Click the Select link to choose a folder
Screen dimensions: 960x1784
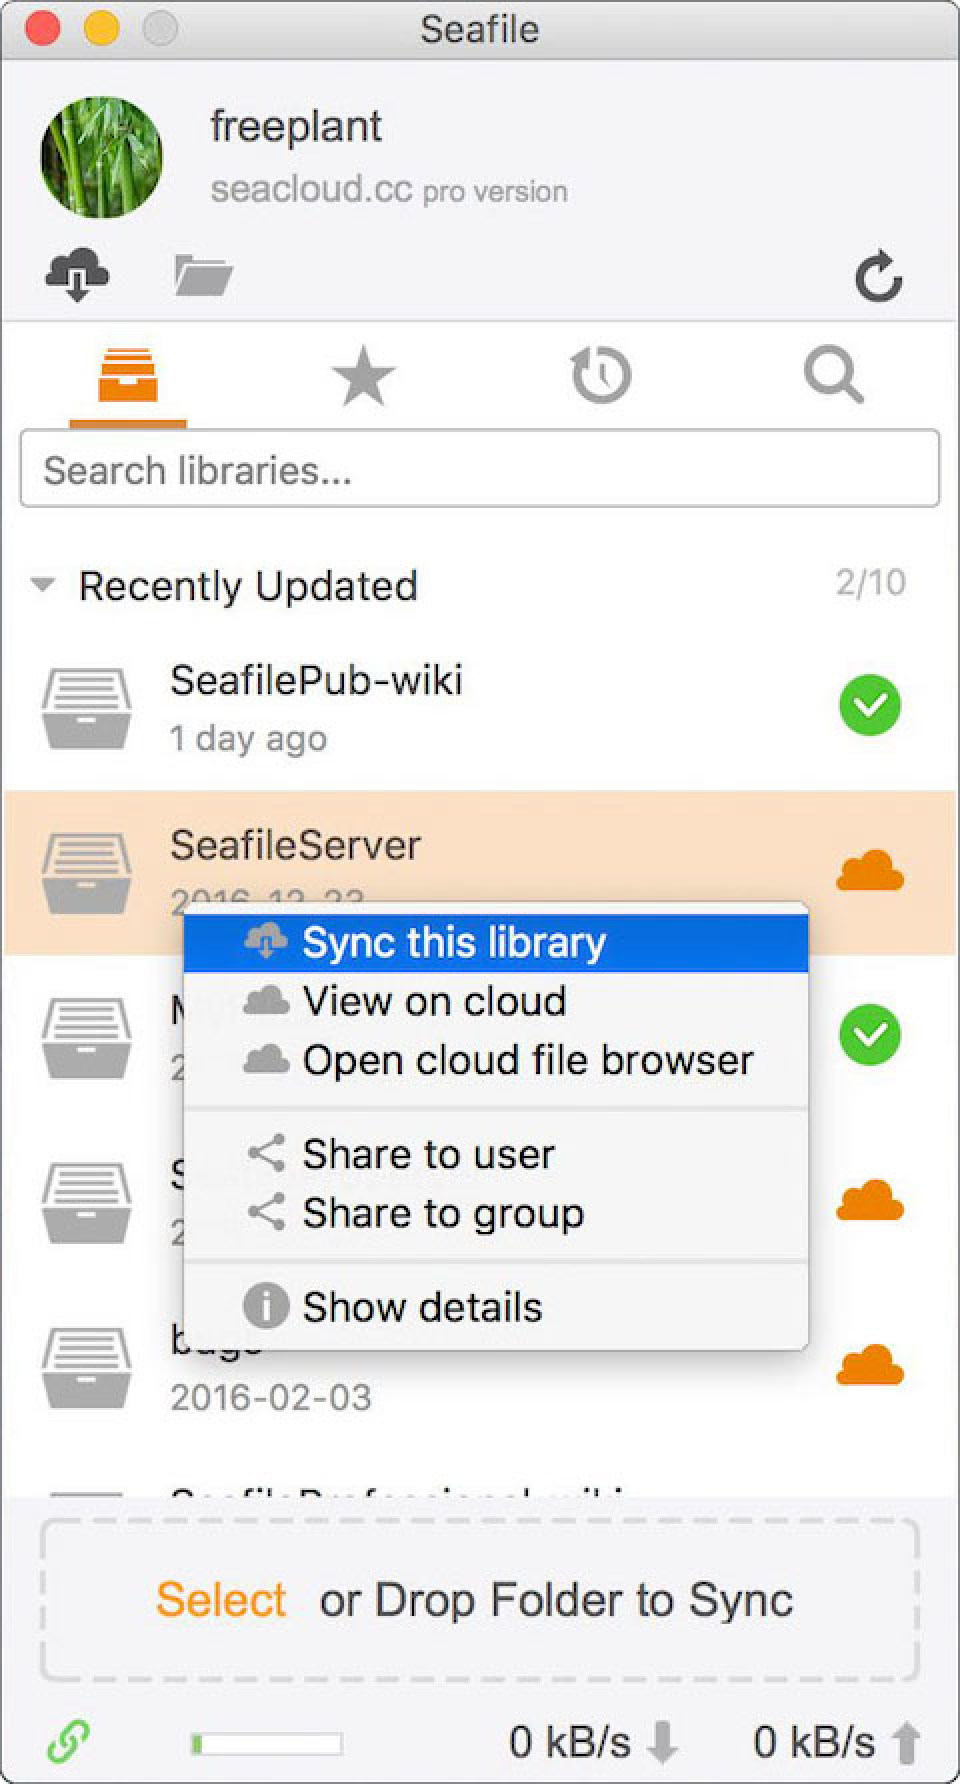219,1600
